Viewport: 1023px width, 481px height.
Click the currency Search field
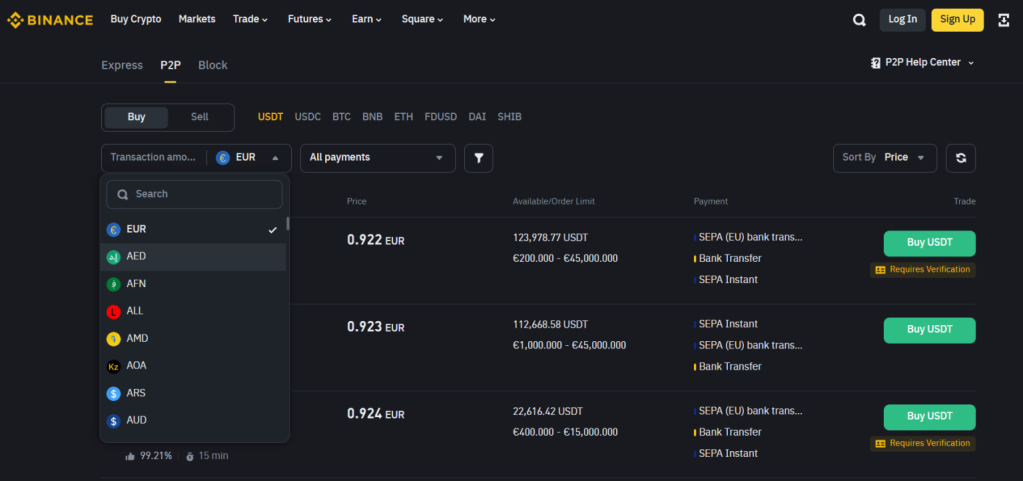195,194
